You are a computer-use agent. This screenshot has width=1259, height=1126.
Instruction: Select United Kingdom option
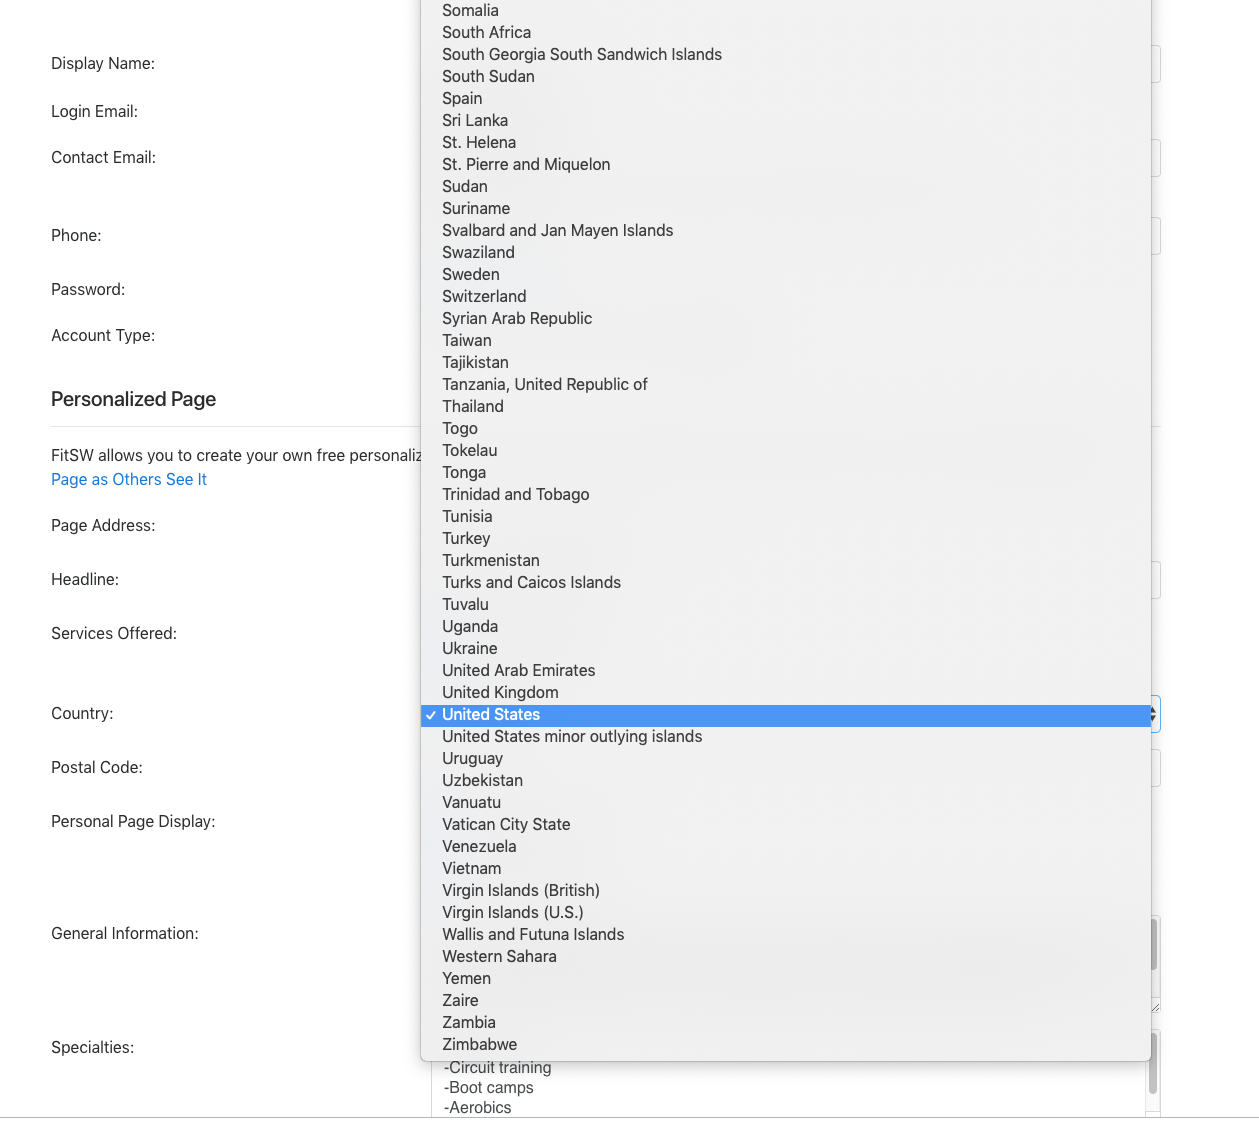(x=786, y=693)
